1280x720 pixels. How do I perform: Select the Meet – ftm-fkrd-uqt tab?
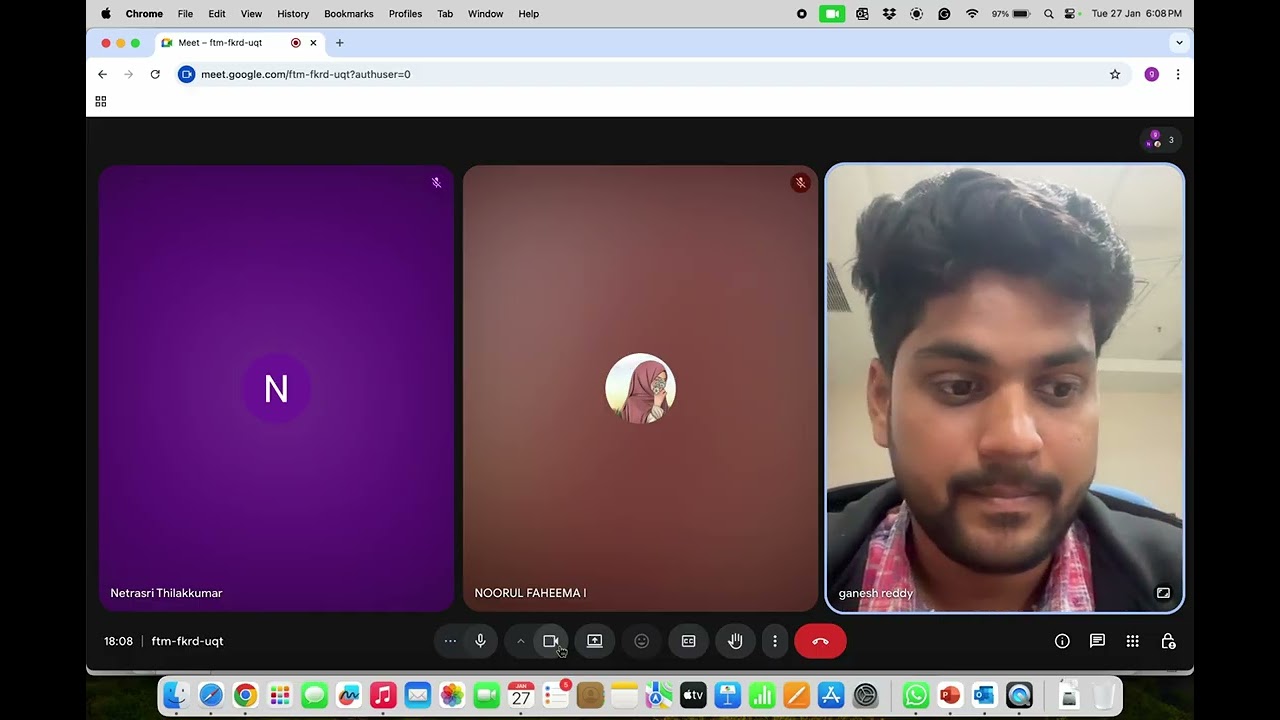click(x=240, y=43)
